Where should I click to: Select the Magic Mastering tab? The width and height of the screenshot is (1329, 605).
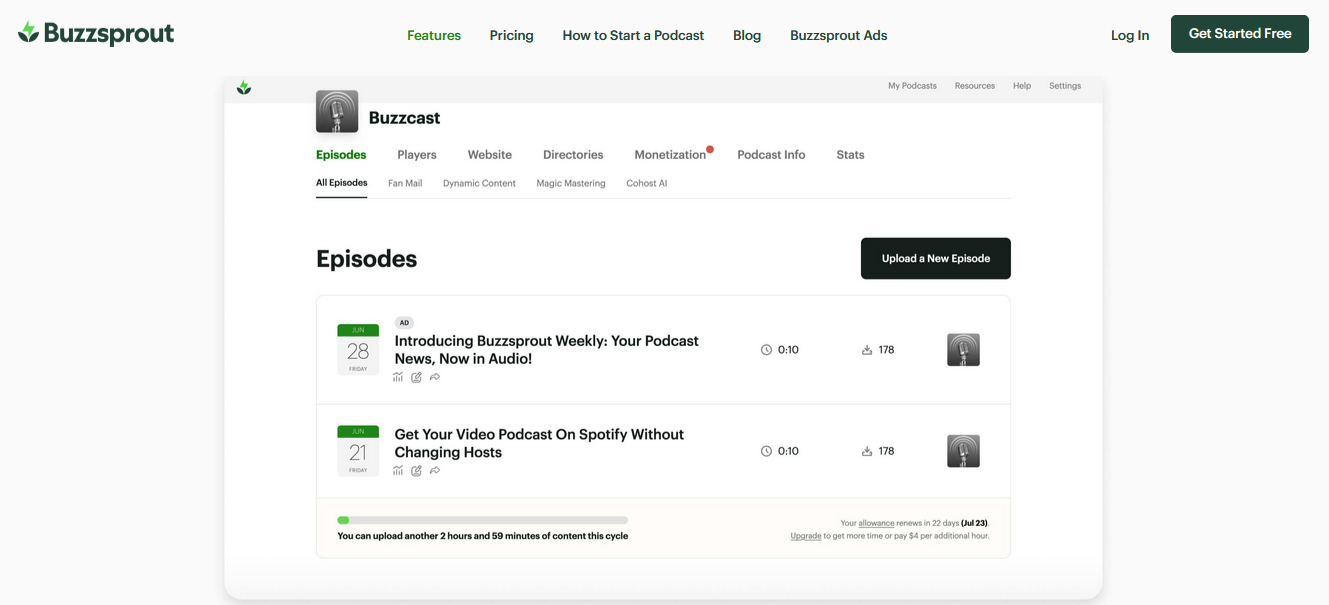(x=570, y=183)
